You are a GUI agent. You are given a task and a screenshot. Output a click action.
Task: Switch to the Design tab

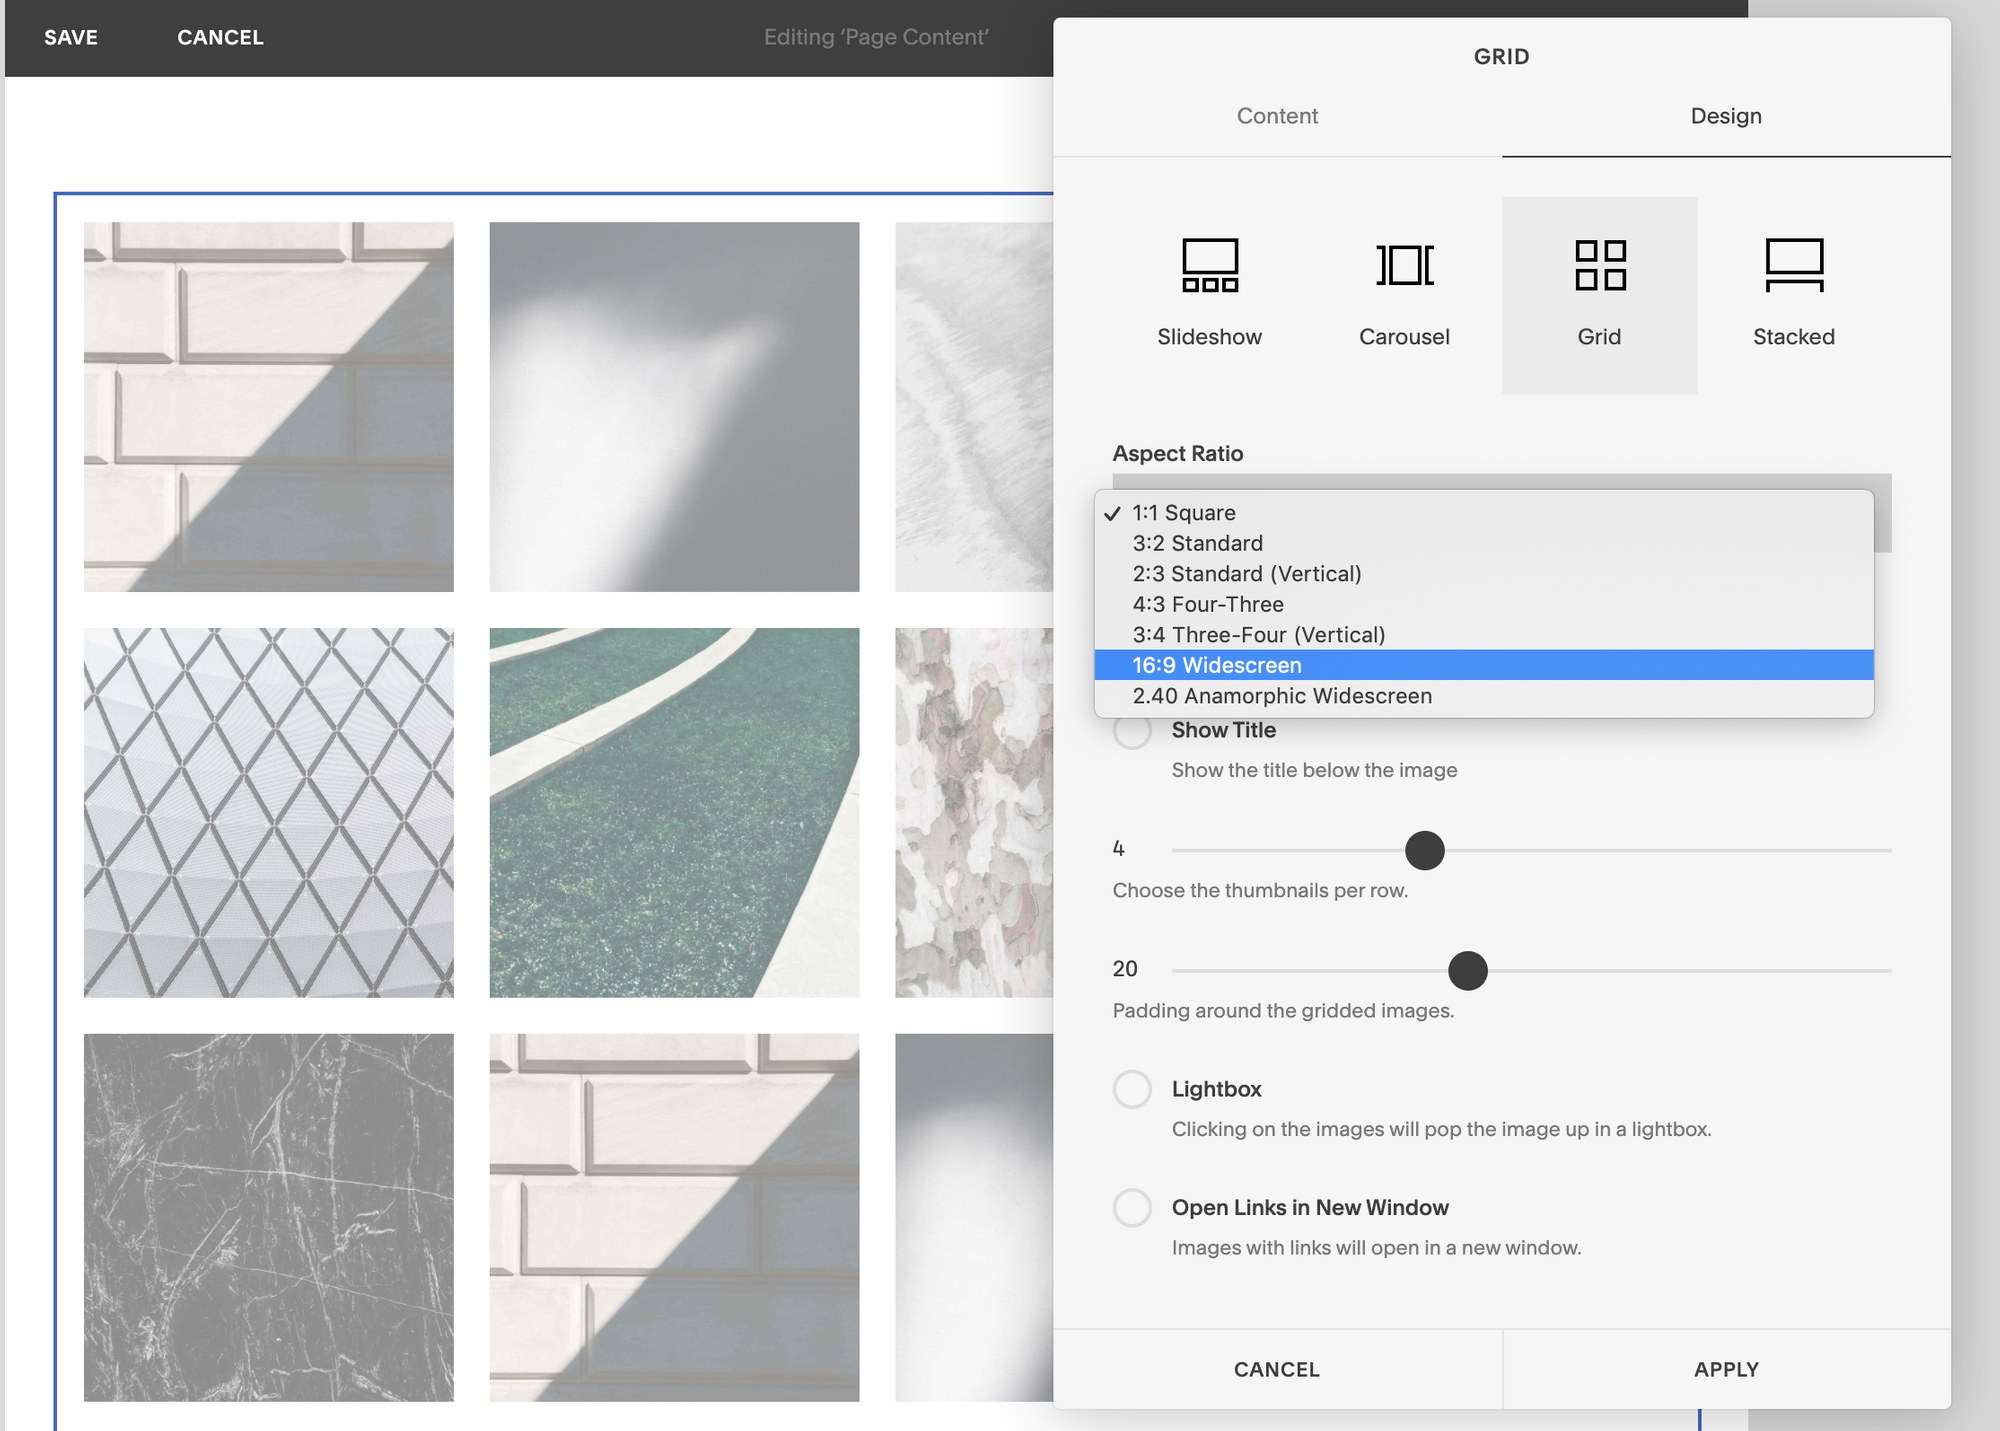click(1726, 116)
